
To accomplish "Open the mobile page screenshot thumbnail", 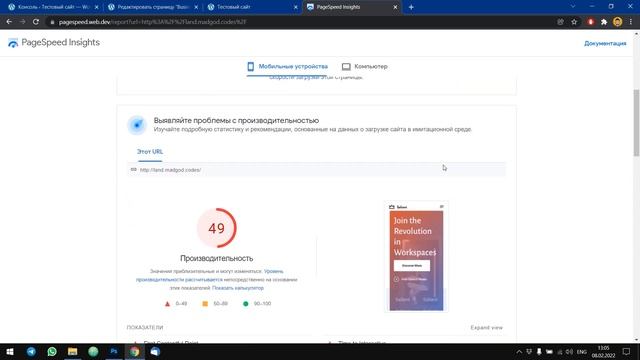I will [x=416, y=257].
